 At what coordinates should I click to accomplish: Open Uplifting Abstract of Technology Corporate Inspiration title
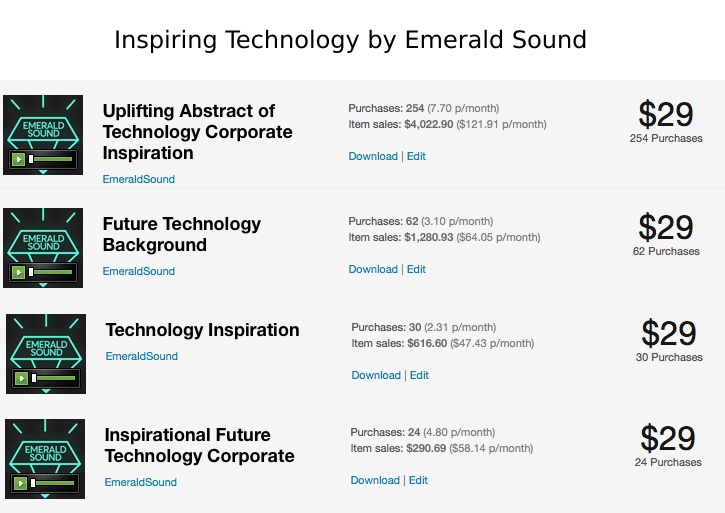[197, 132]
